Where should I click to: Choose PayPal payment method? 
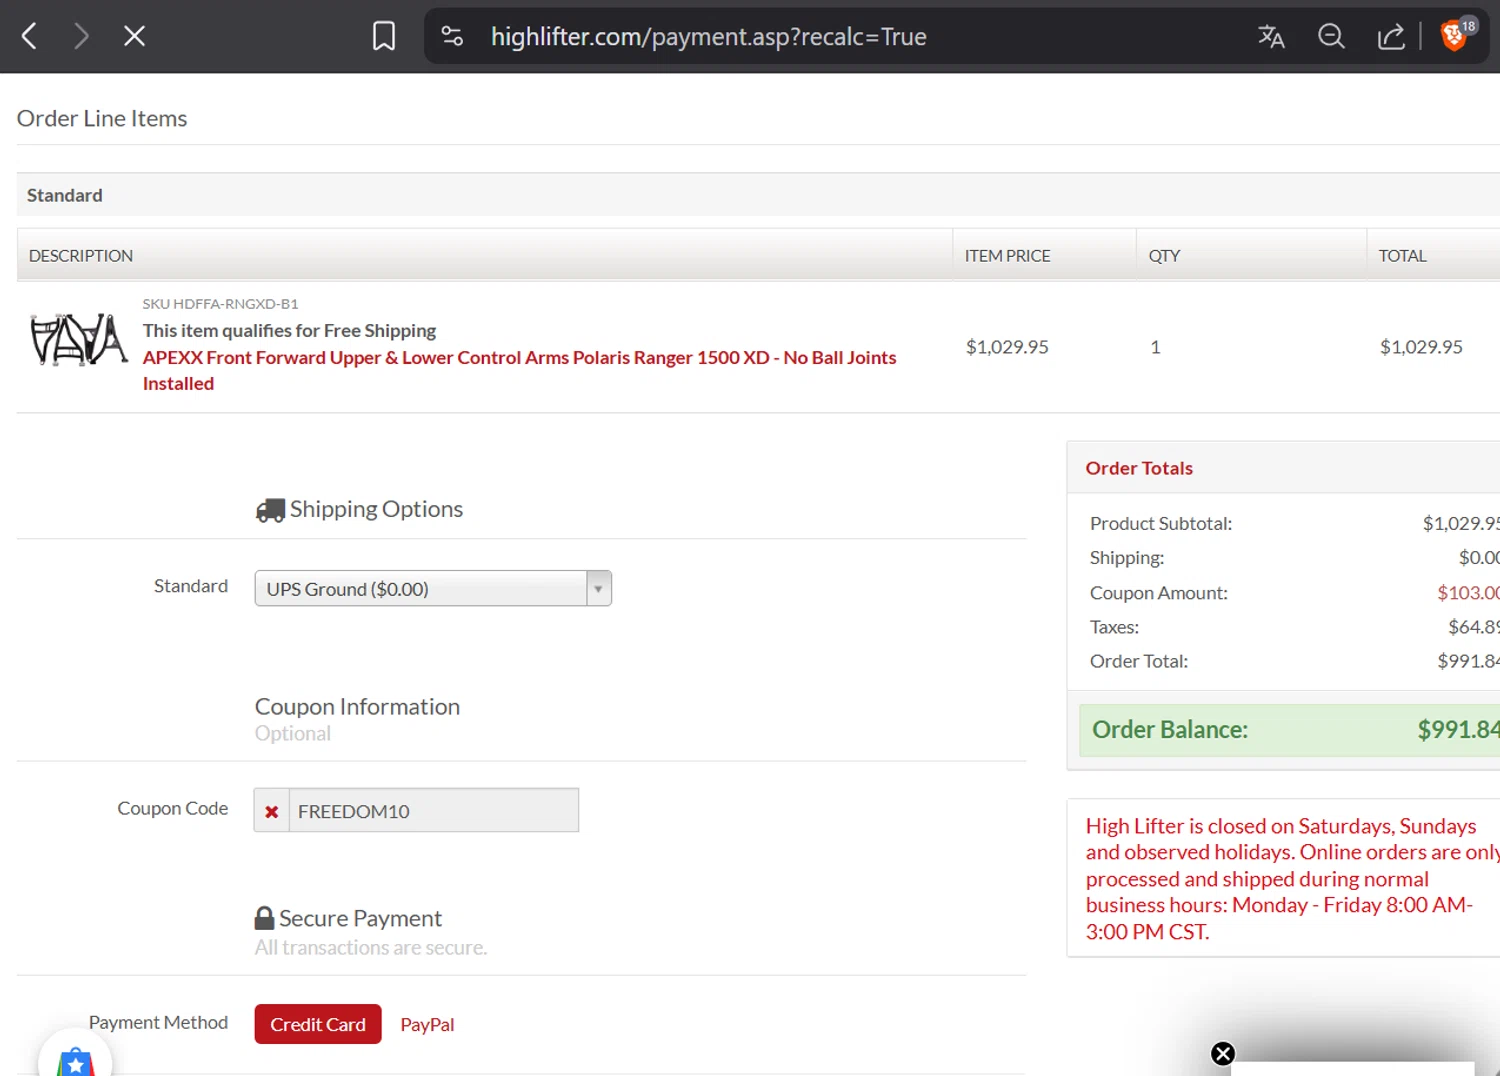[427, 1024]
